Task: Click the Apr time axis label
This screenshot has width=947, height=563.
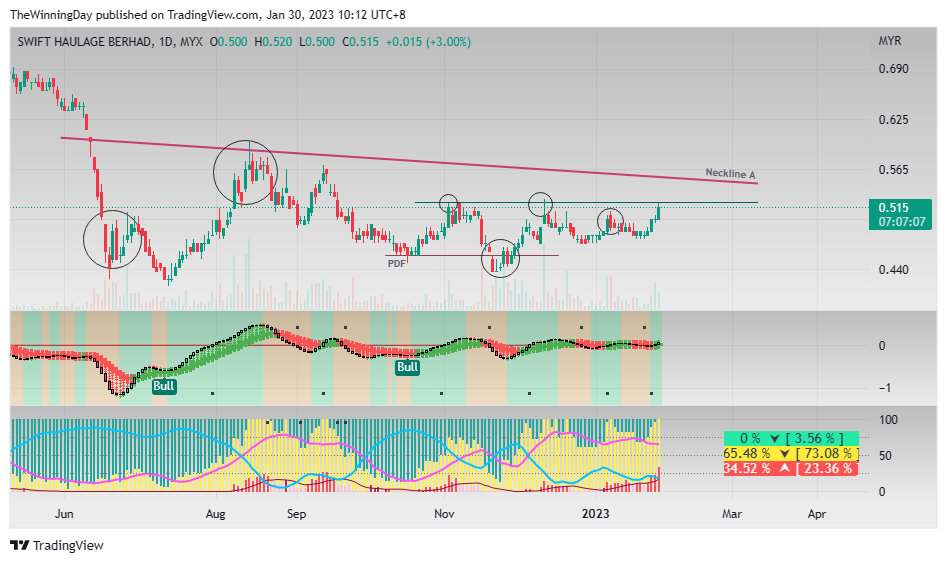Action: [x=817, y=514]
